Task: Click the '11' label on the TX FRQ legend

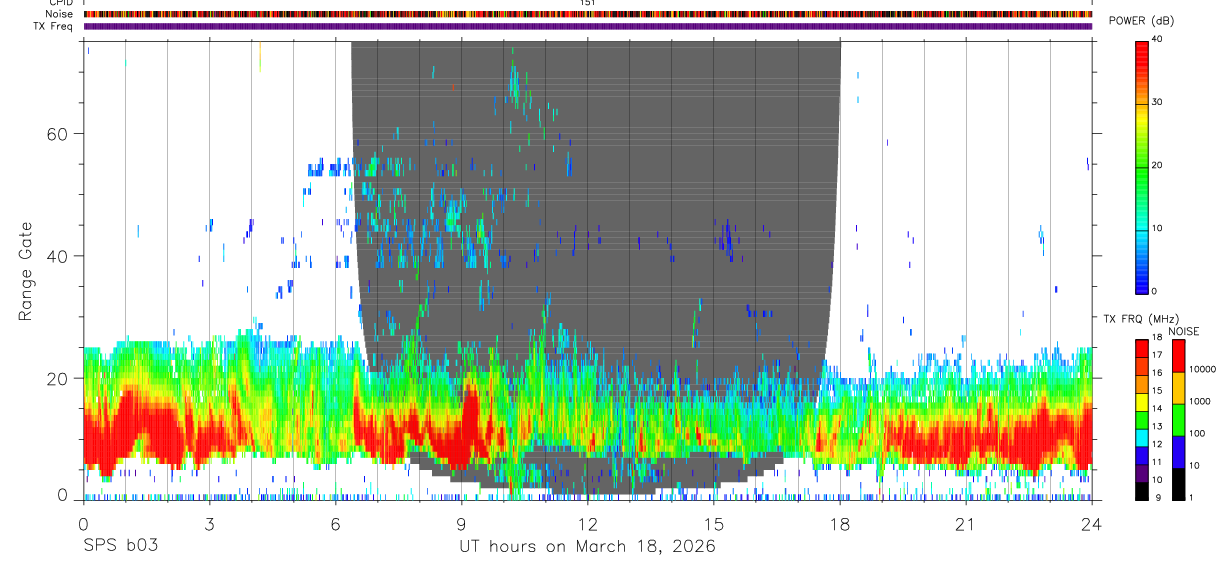Action: point(1156,464)
